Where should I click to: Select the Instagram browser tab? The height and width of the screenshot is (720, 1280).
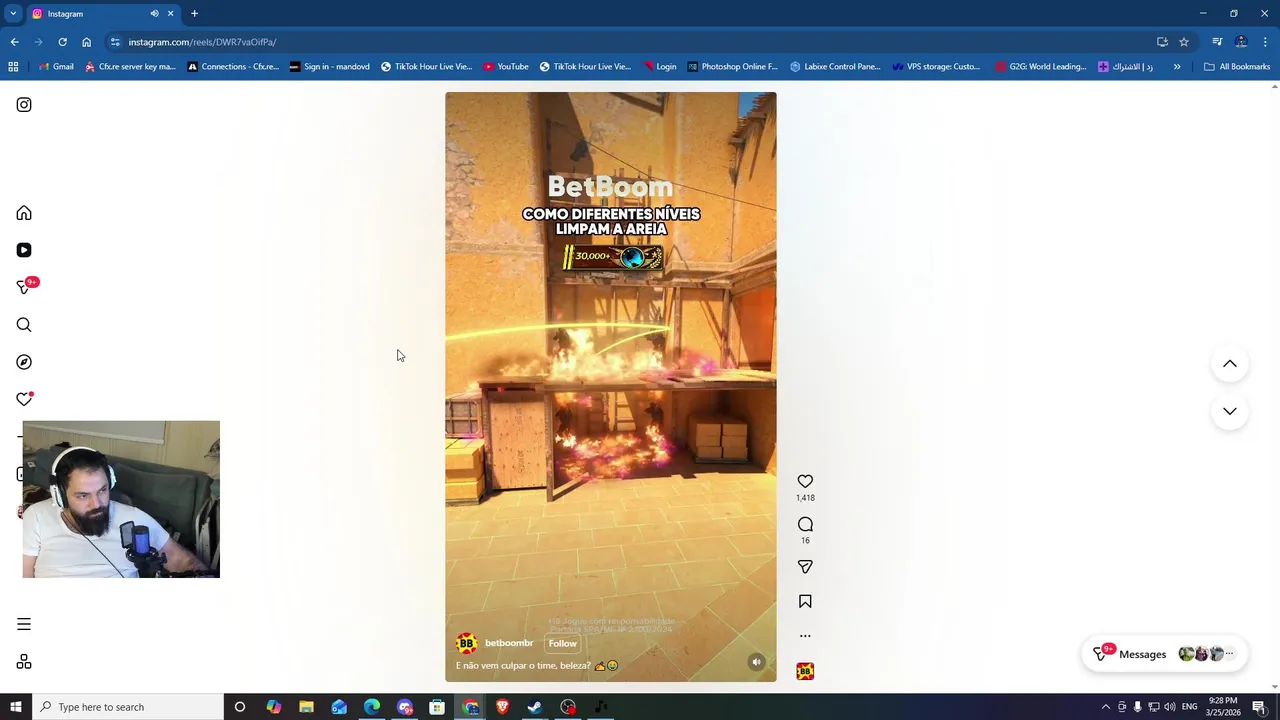[100, 14]
